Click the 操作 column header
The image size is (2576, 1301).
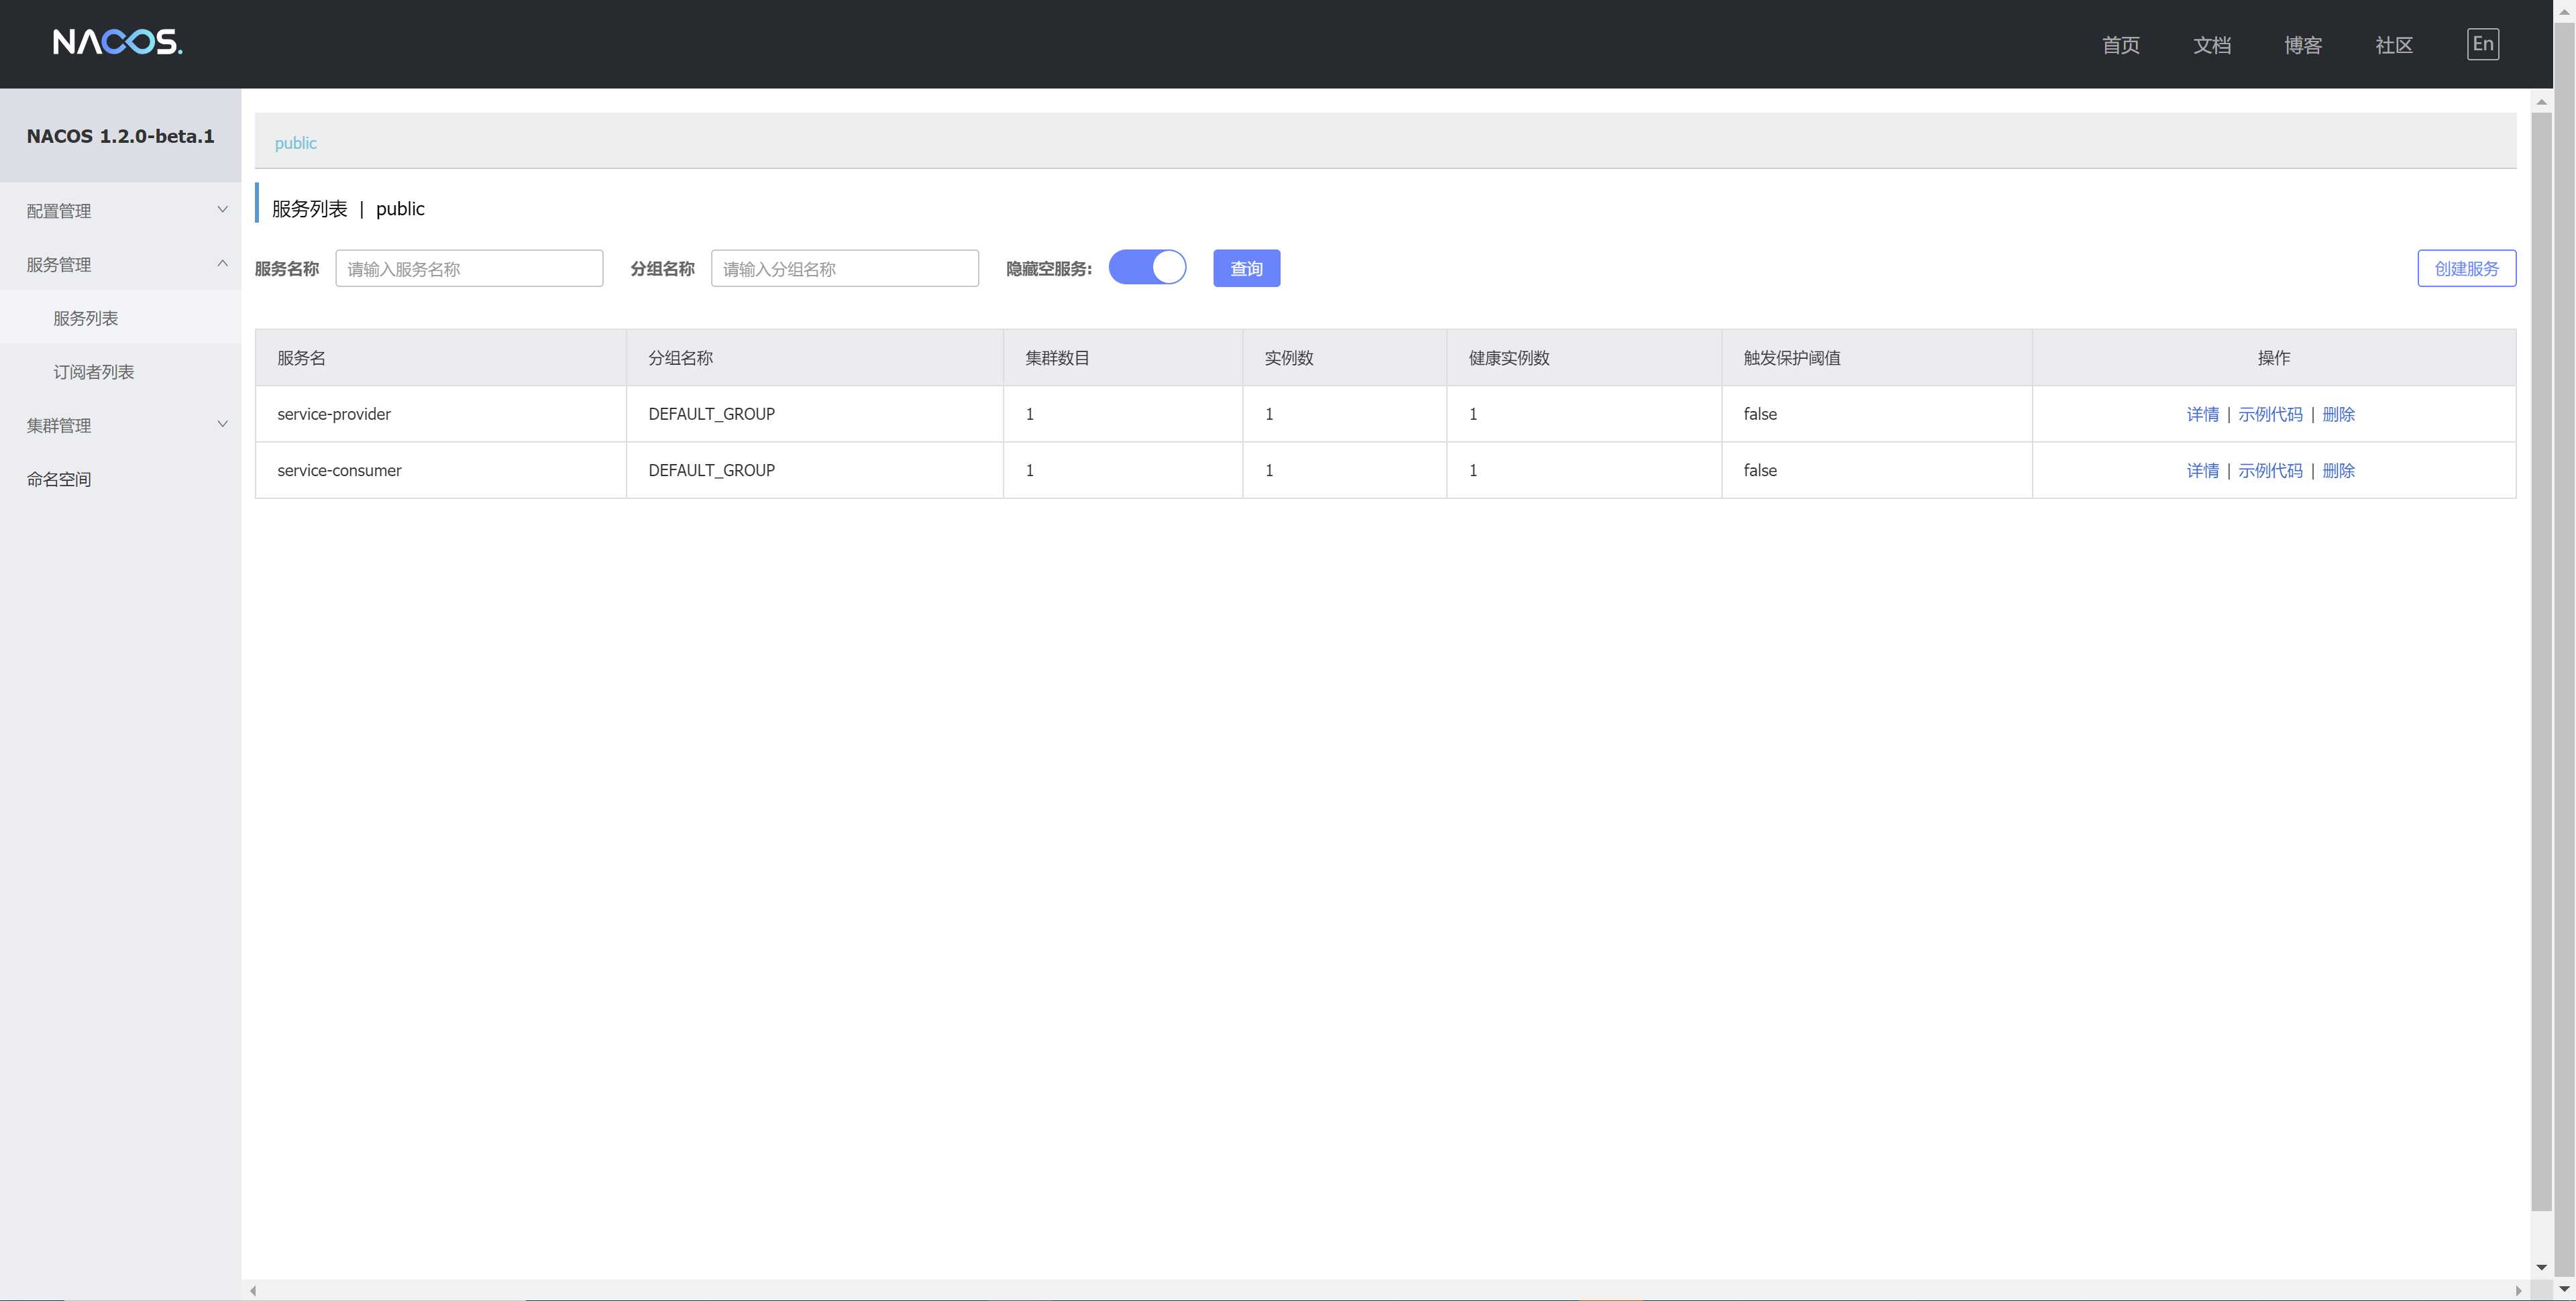[x=2273, y=358]
